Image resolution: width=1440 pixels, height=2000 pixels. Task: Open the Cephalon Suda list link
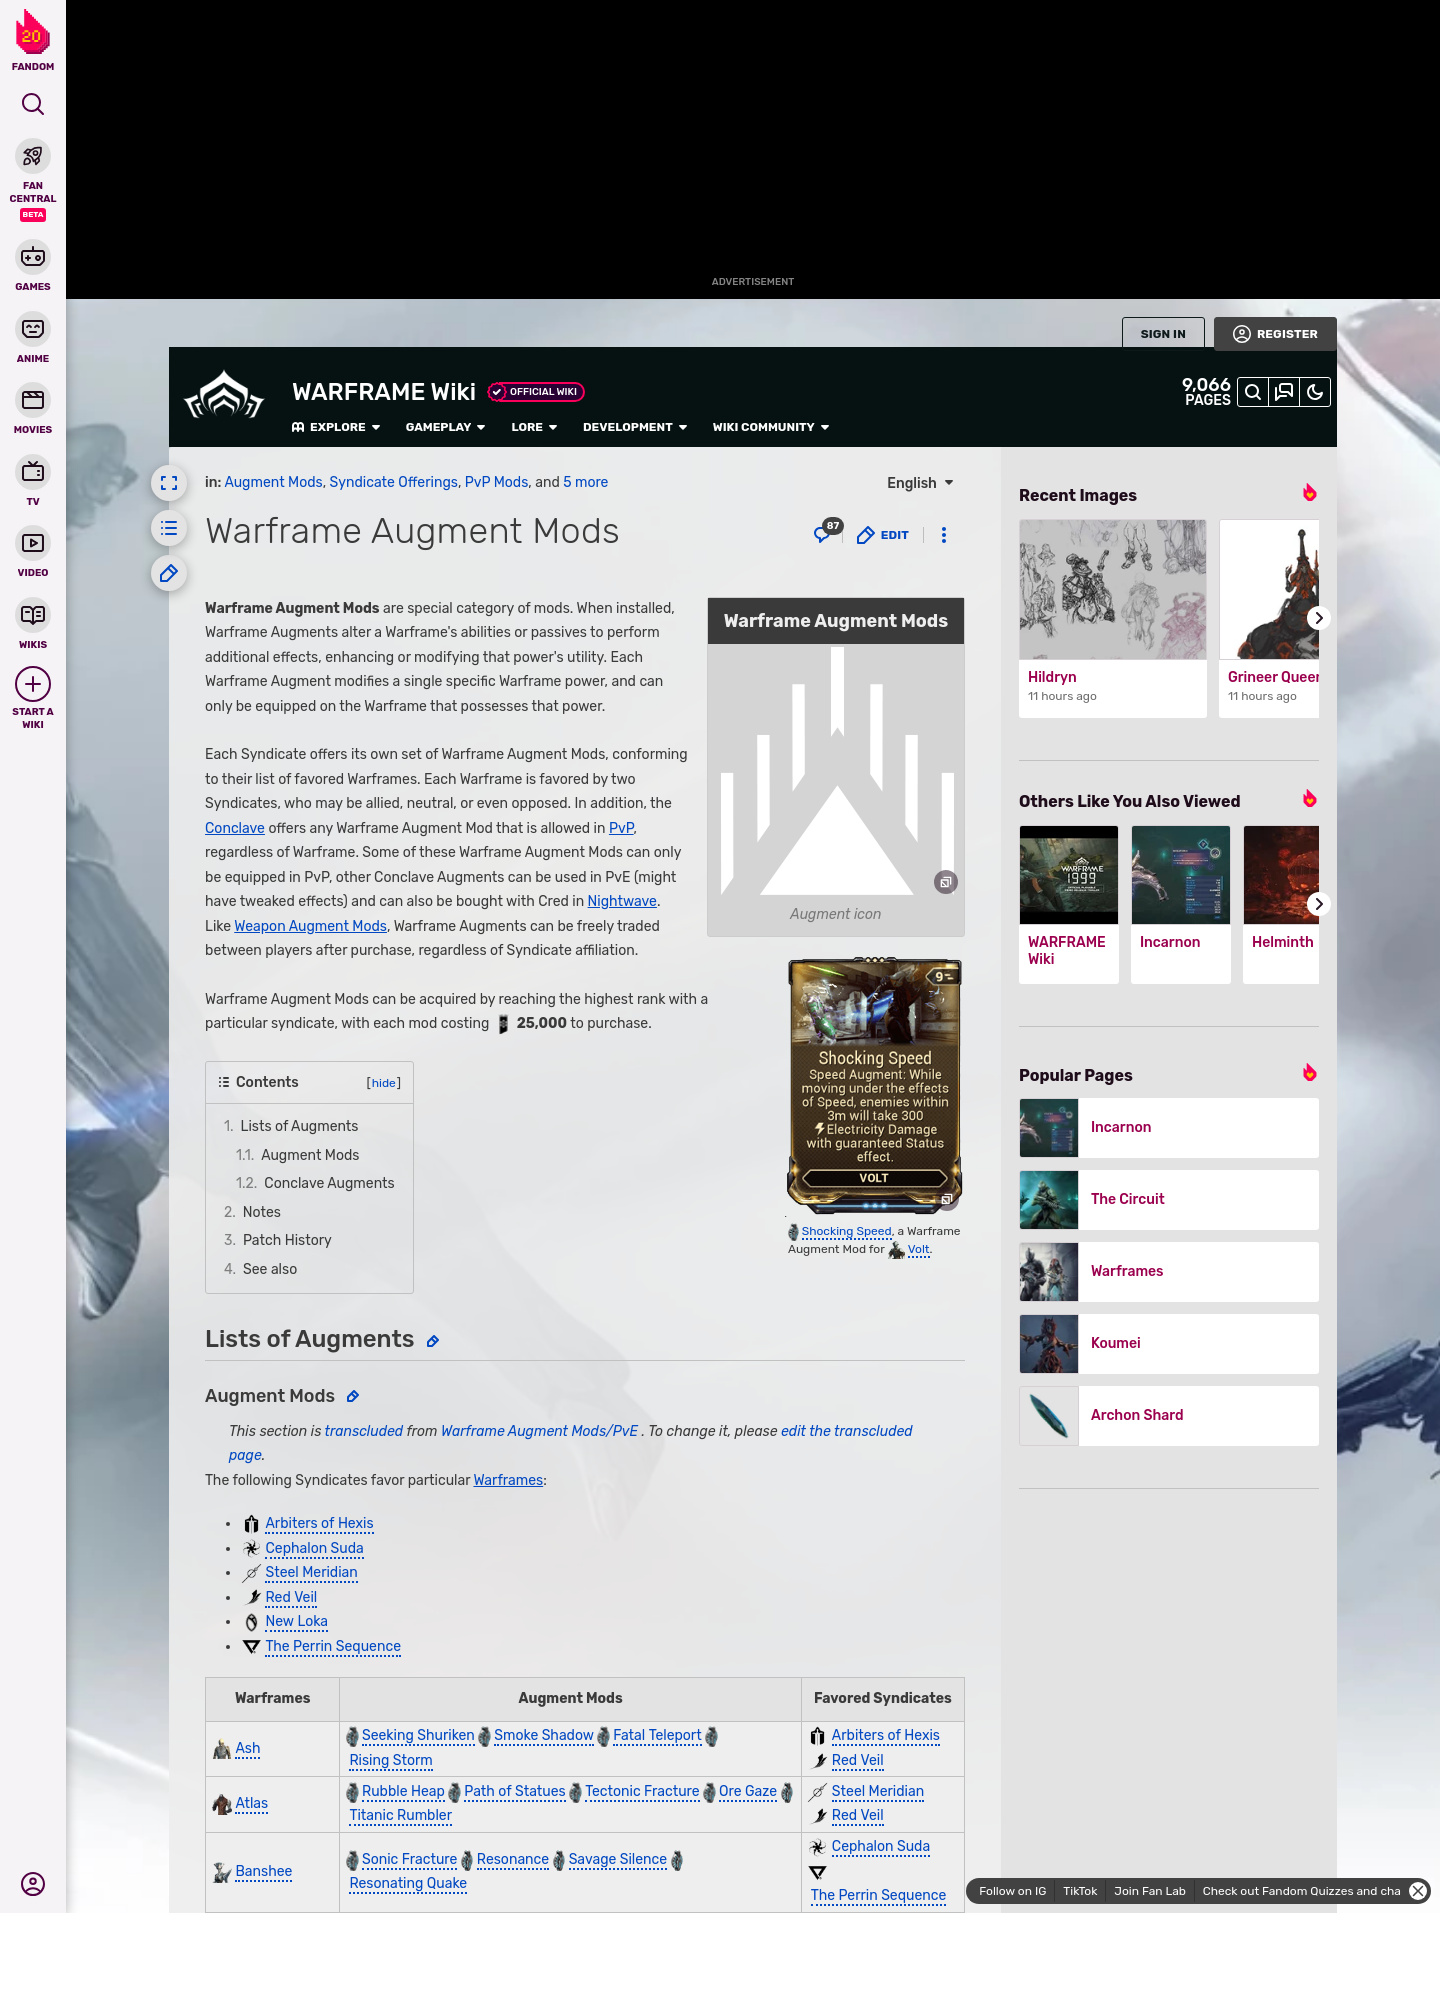click(x=314, y=1548)
